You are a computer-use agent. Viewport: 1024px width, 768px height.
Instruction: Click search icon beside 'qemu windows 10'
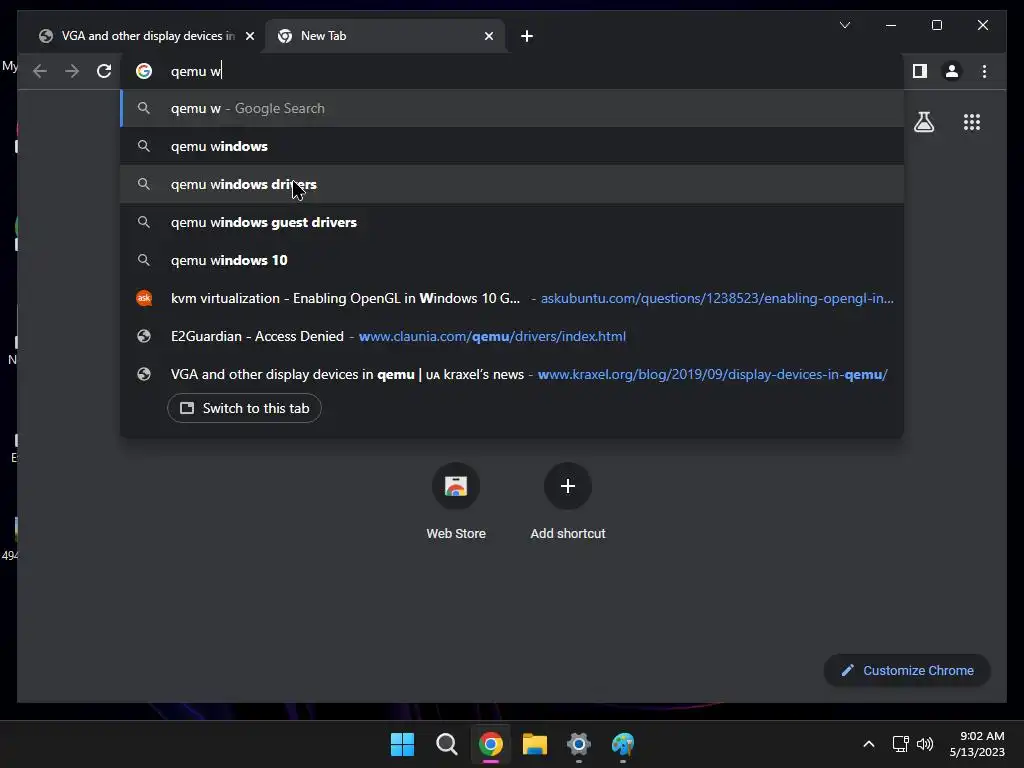coord(144,260)
